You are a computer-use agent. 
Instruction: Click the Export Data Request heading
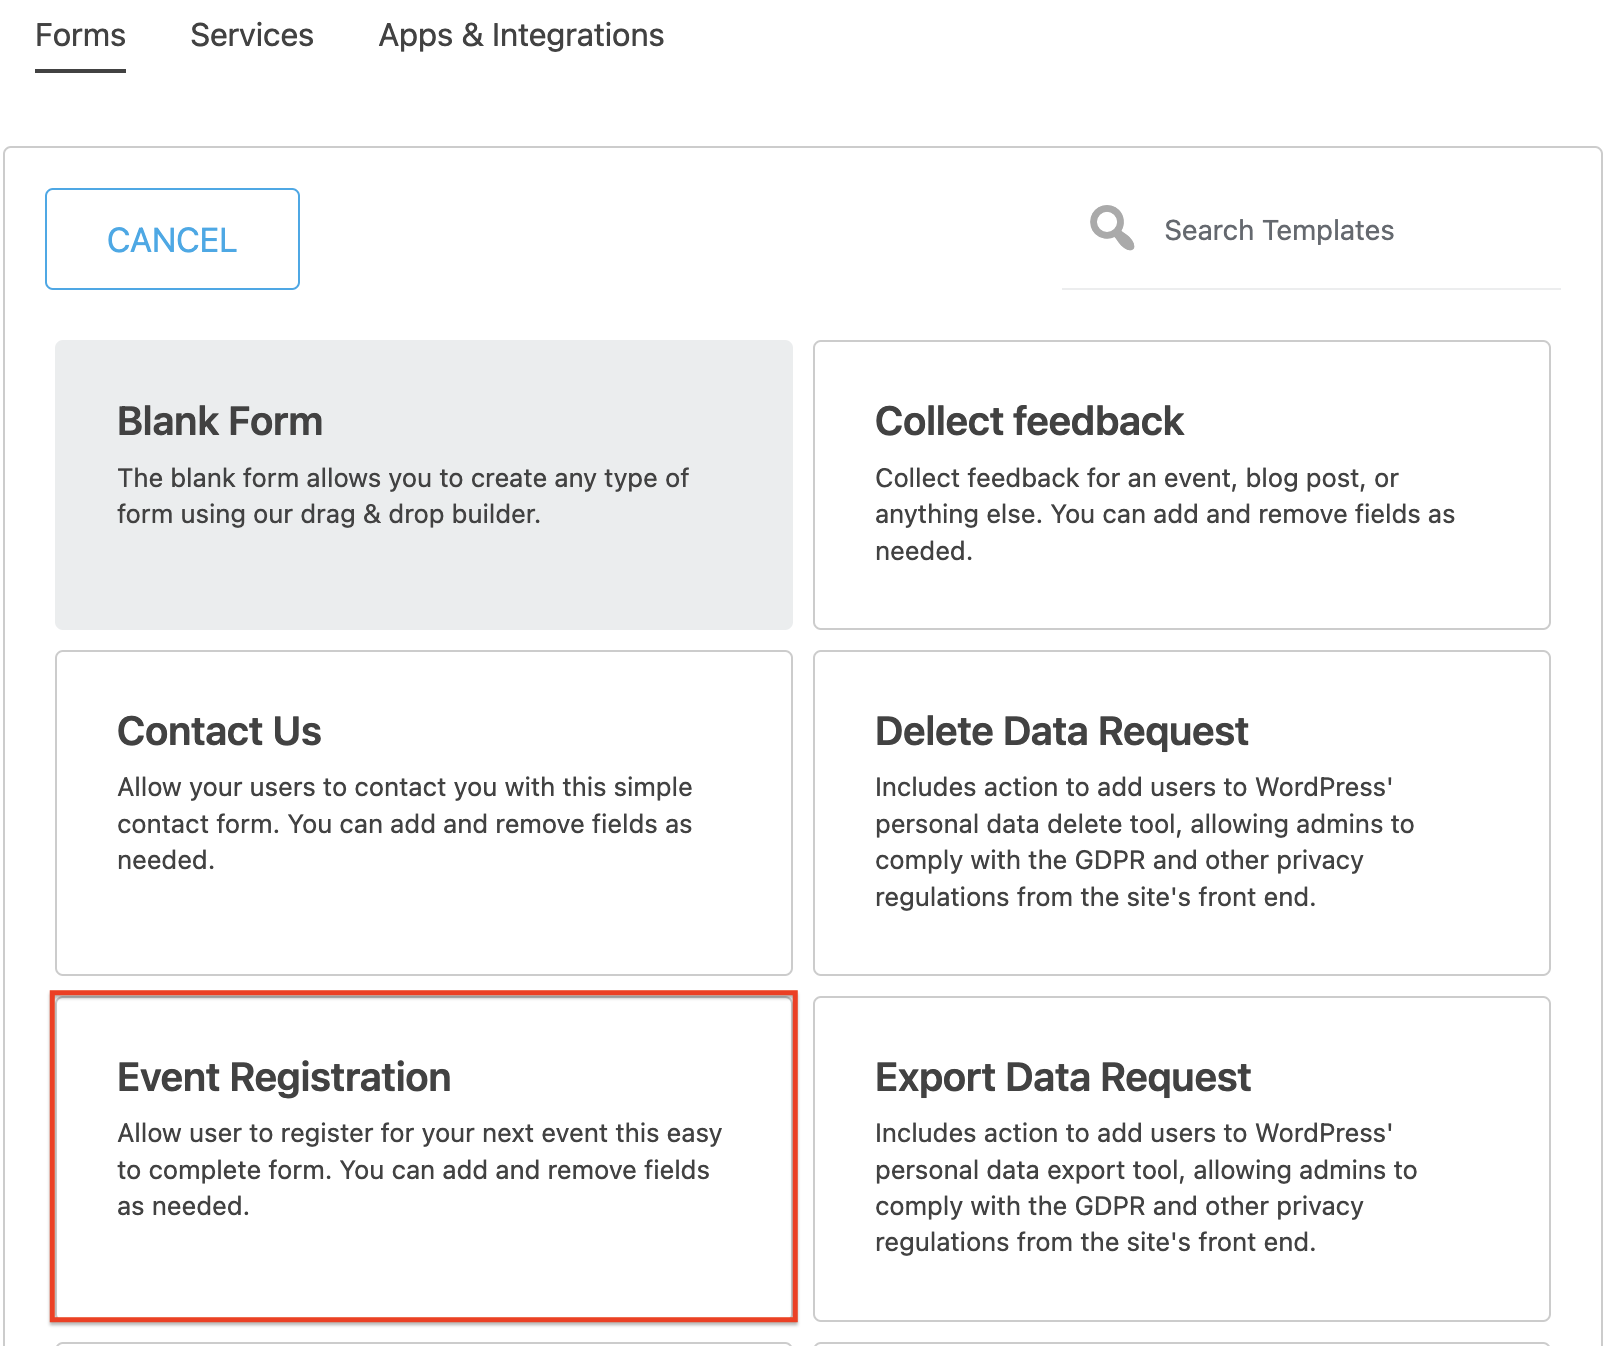pos(1062,1078)
